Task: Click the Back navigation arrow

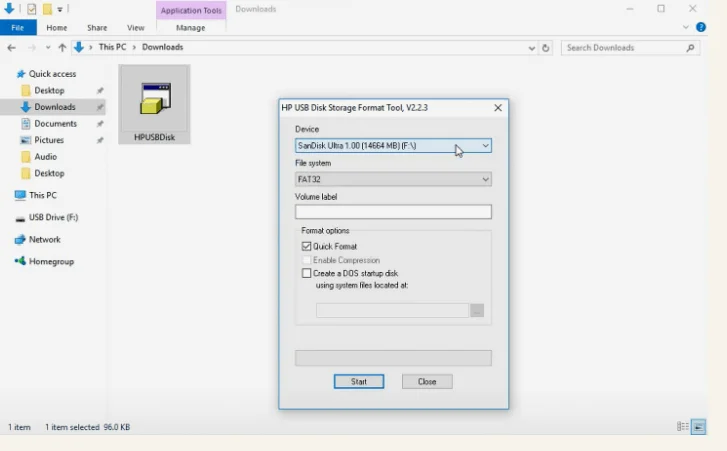Action: tap(12, 47)
